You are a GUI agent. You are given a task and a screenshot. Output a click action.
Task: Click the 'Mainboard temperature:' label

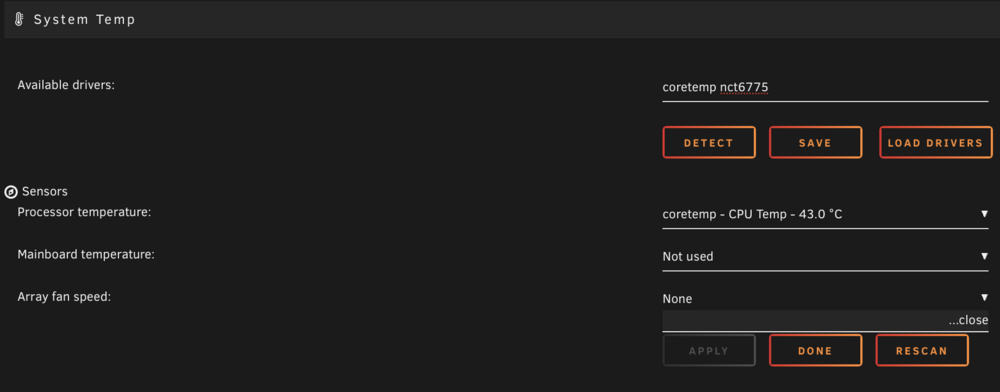[x=86, y=254]
